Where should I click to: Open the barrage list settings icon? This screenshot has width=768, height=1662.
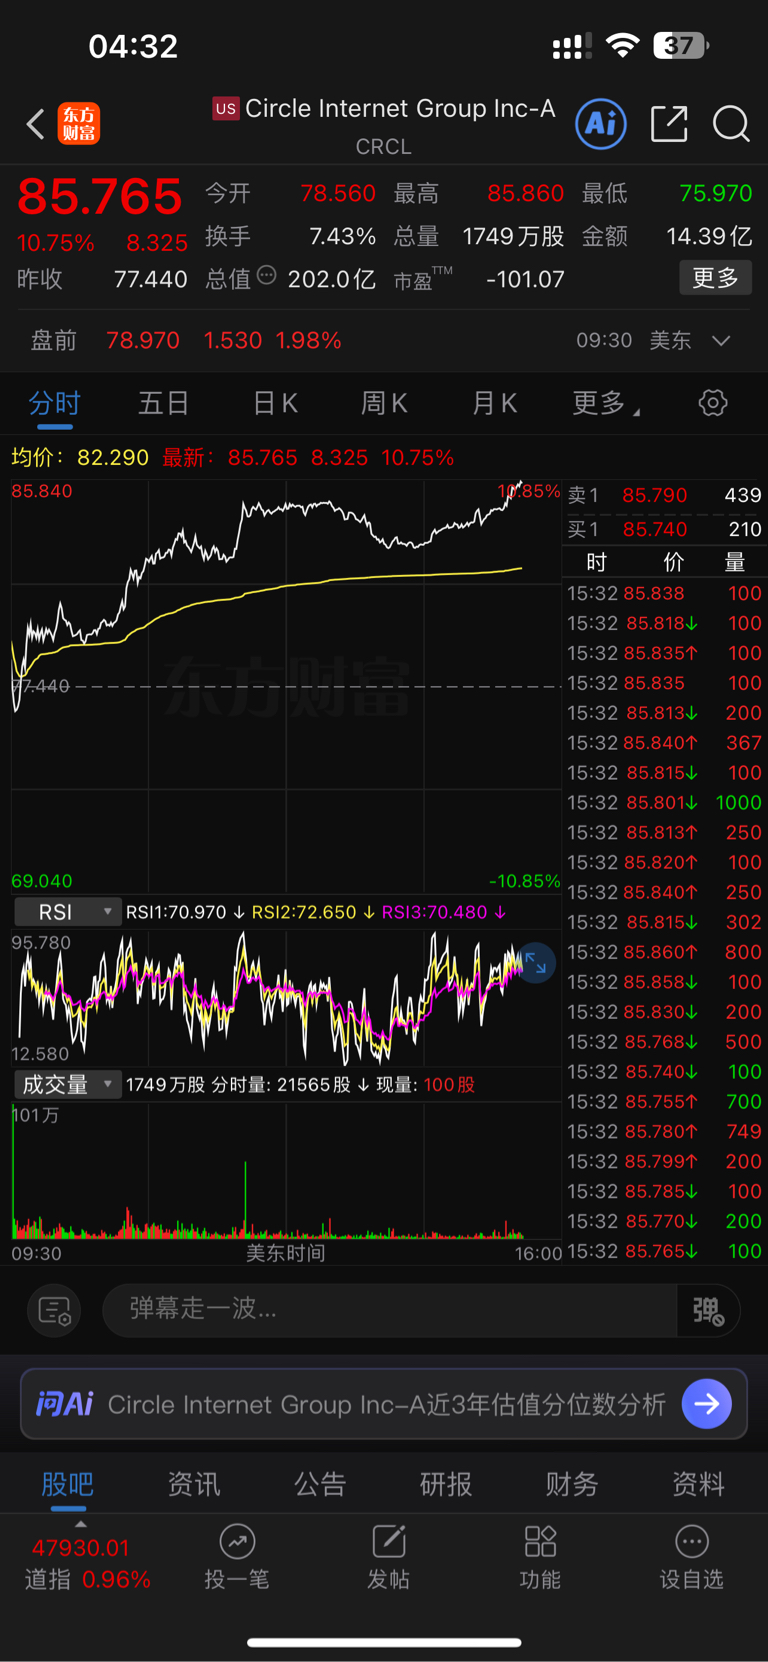pos(54,1310)
